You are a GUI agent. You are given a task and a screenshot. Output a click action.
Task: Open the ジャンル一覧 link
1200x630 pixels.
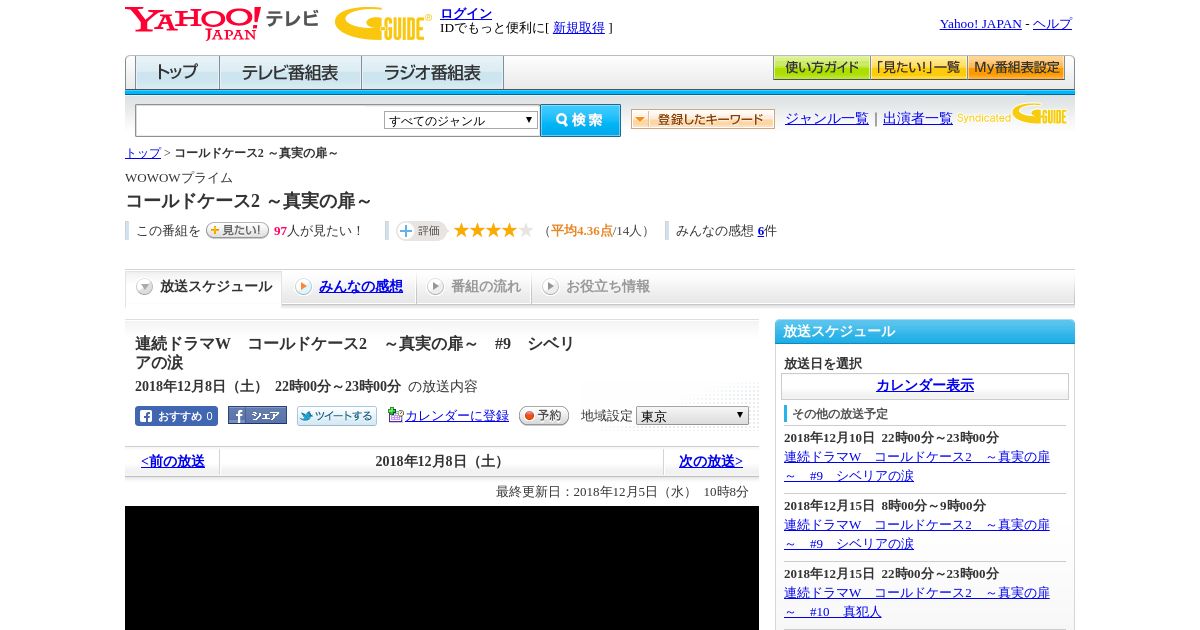click(827, 118)
